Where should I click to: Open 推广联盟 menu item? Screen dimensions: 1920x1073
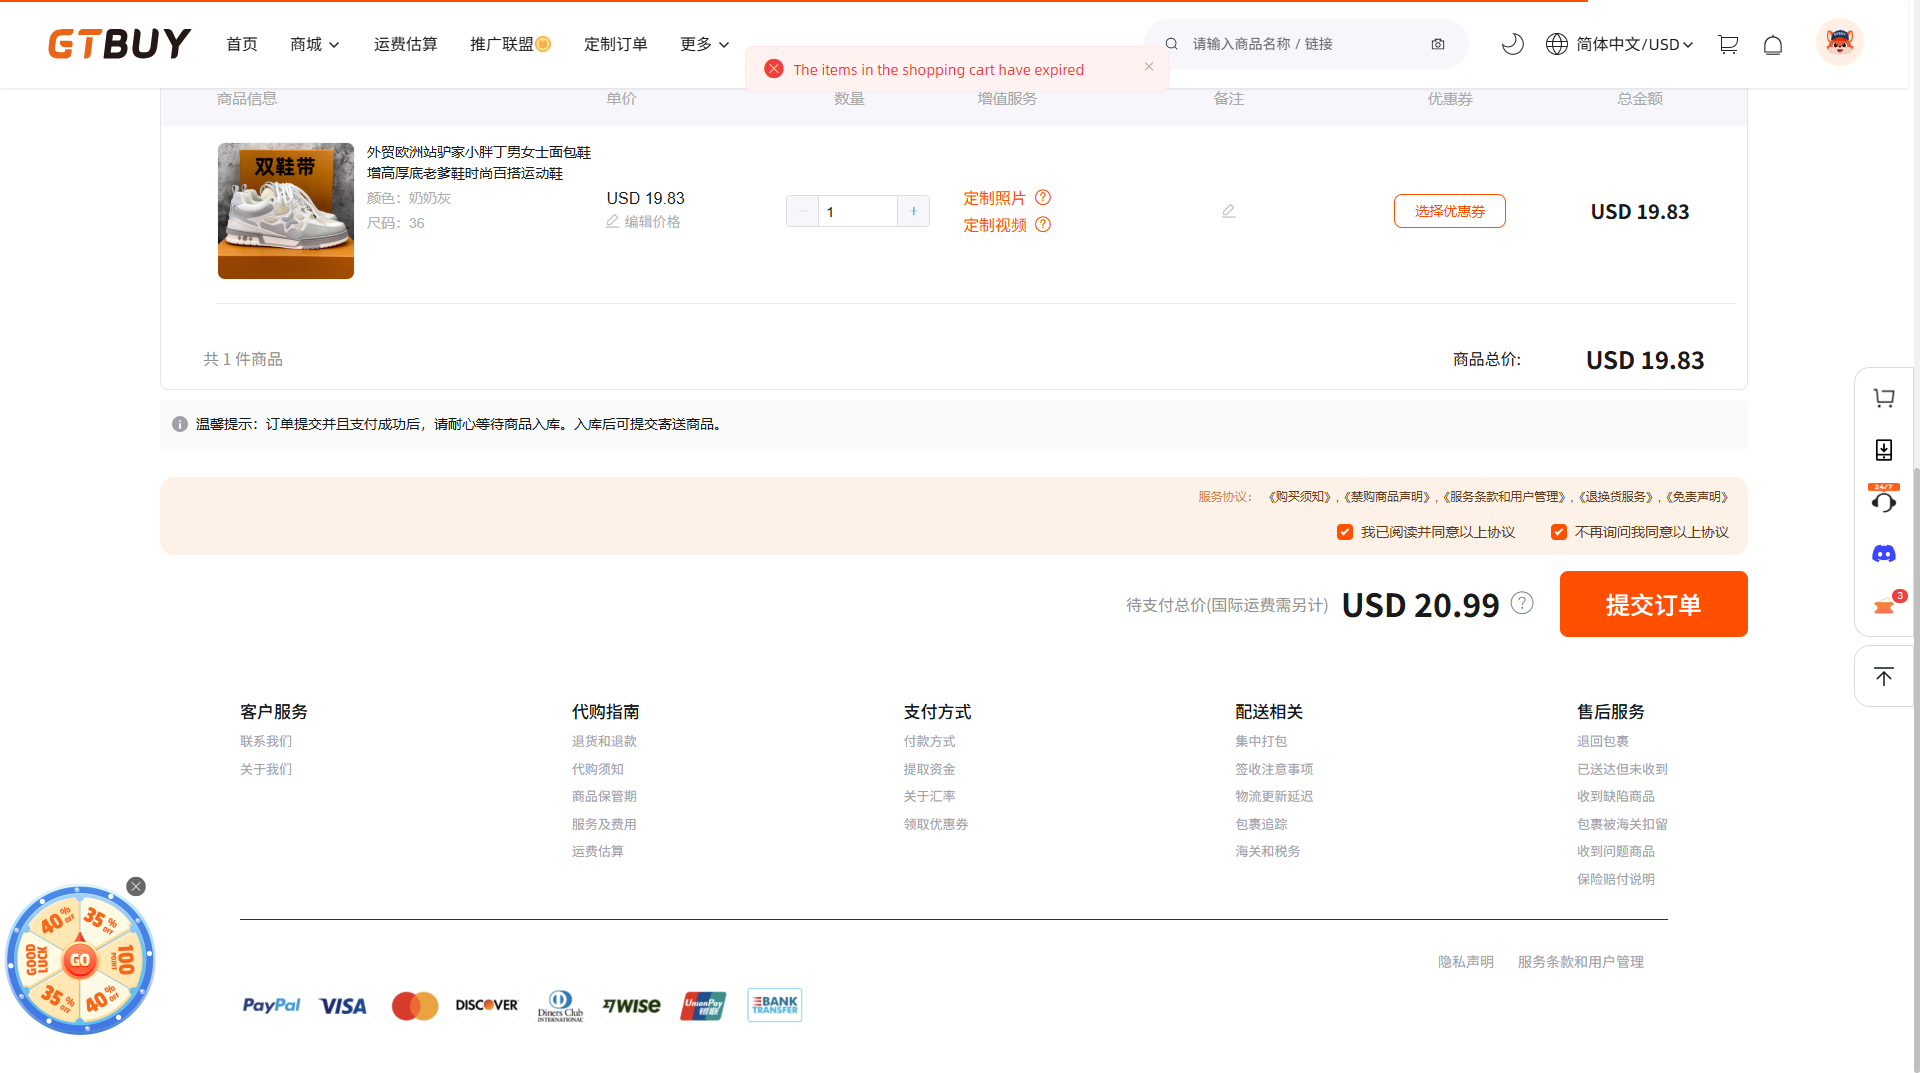pos(510,44)
